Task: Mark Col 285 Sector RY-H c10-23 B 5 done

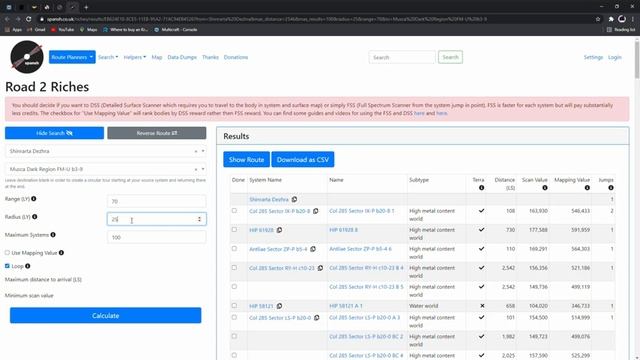Action: point(234,287)
